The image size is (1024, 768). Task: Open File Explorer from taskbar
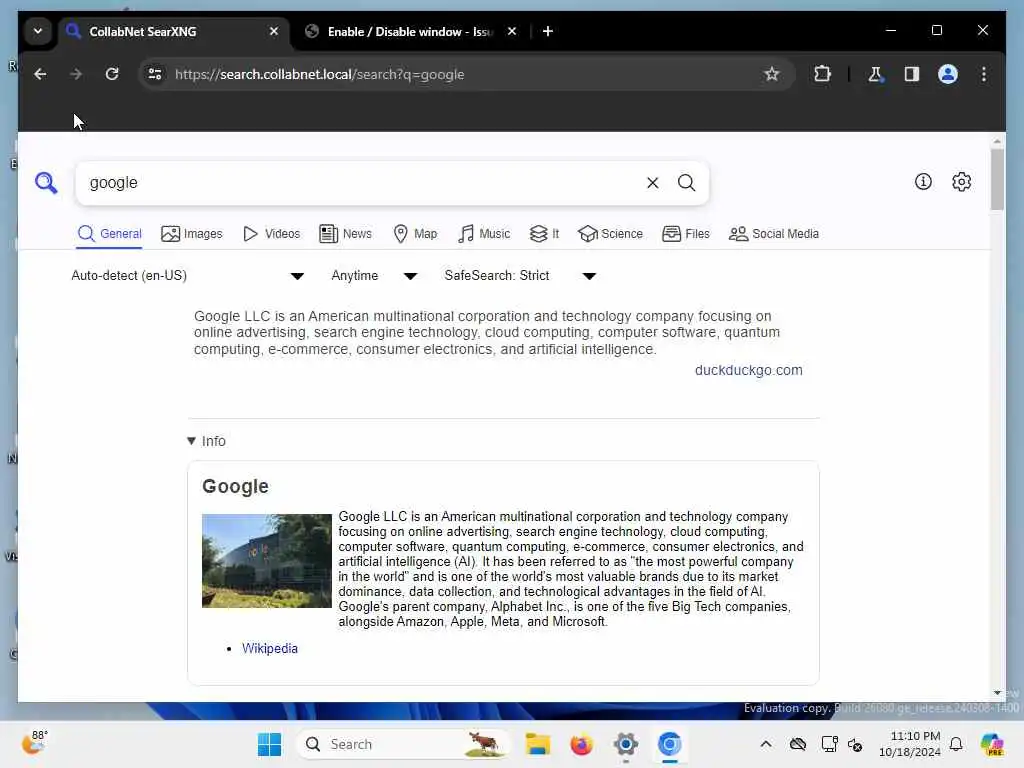[538, 744]
